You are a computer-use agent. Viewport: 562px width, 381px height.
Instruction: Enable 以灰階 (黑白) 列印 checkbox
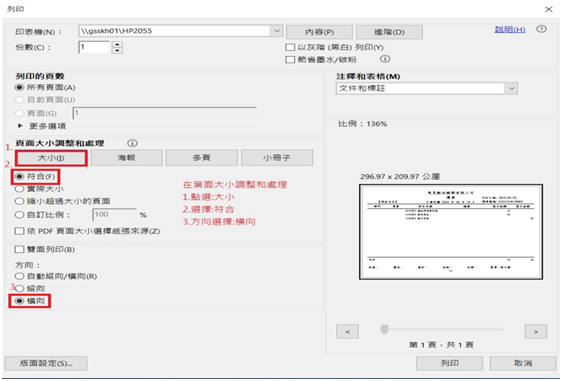tap(290, 47)
